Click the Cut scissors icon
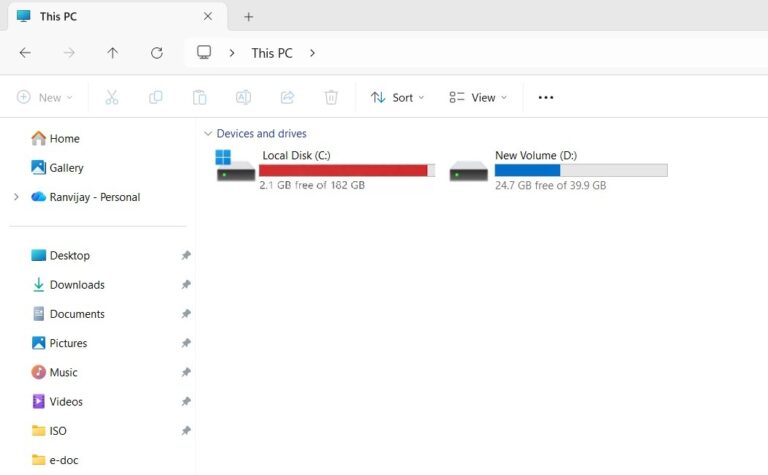The width and height of the screenshot is (768, 475). [x=112, y=97]
